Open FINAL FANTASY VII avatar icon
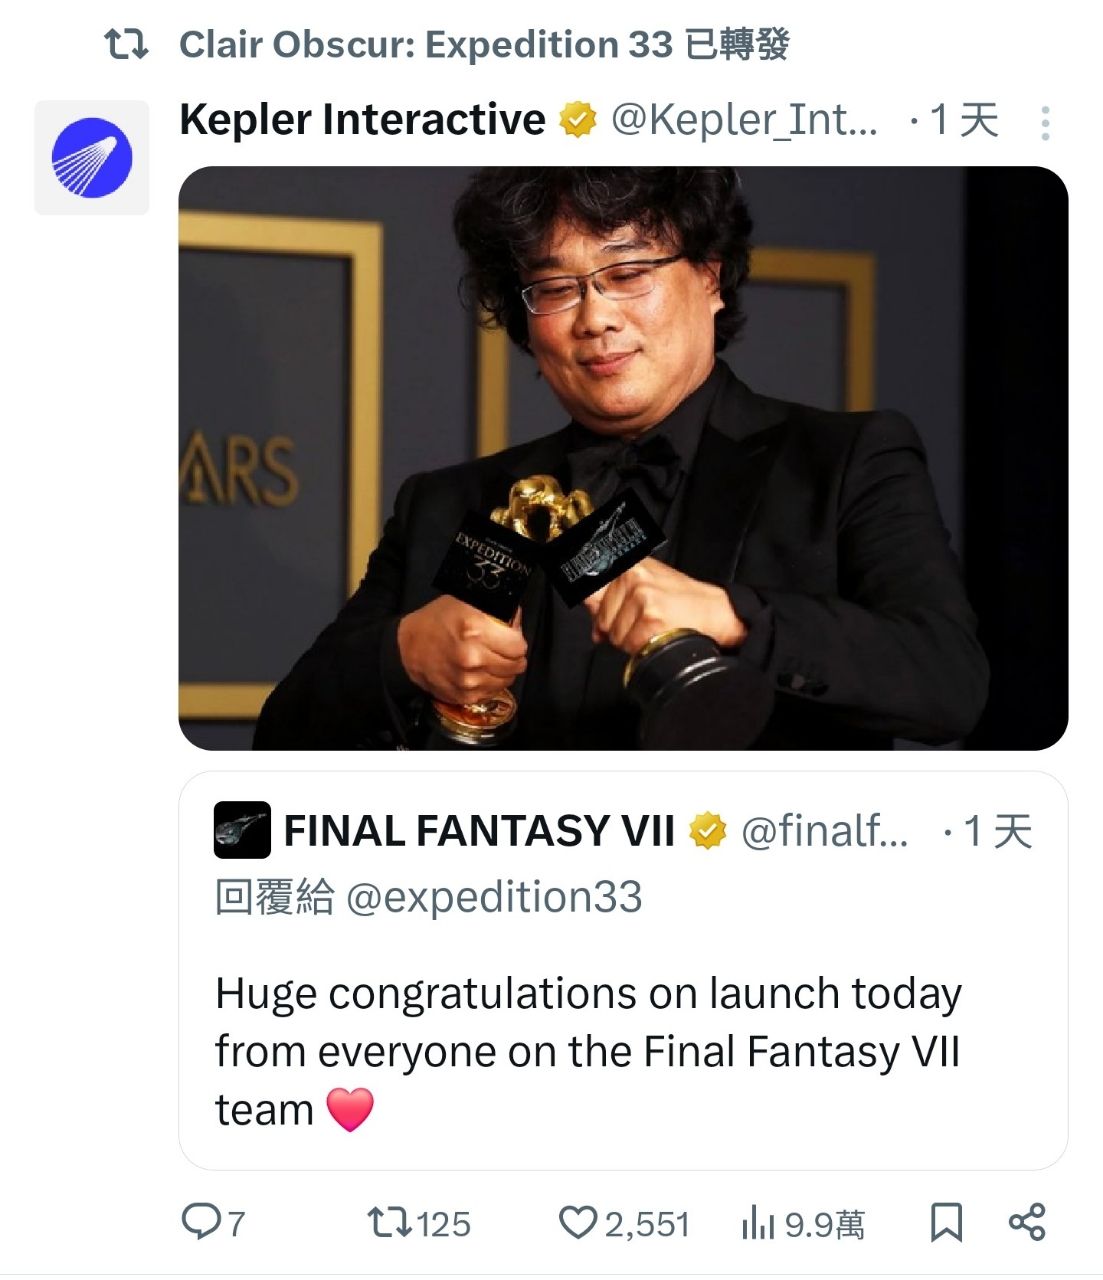Screen dimensions: 1103x1280 pyautogui.click(x=242, y=830)
